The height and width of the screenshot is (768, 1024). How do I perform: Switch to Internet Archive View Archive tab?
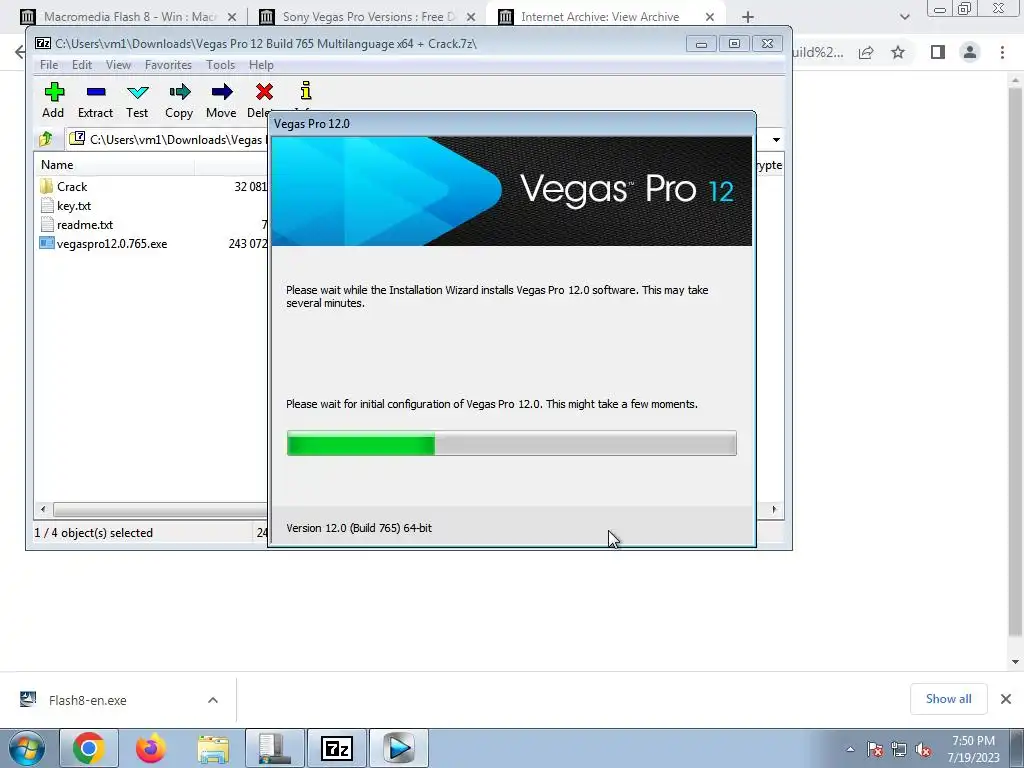pyautogui.click(x=600, y=17)
